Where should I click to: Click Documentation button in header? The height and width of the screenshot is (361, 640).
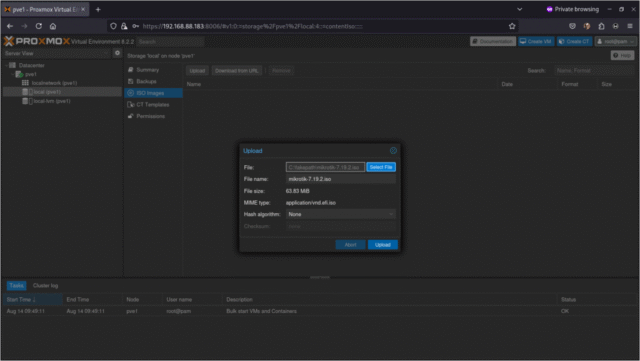pos(493,41)
